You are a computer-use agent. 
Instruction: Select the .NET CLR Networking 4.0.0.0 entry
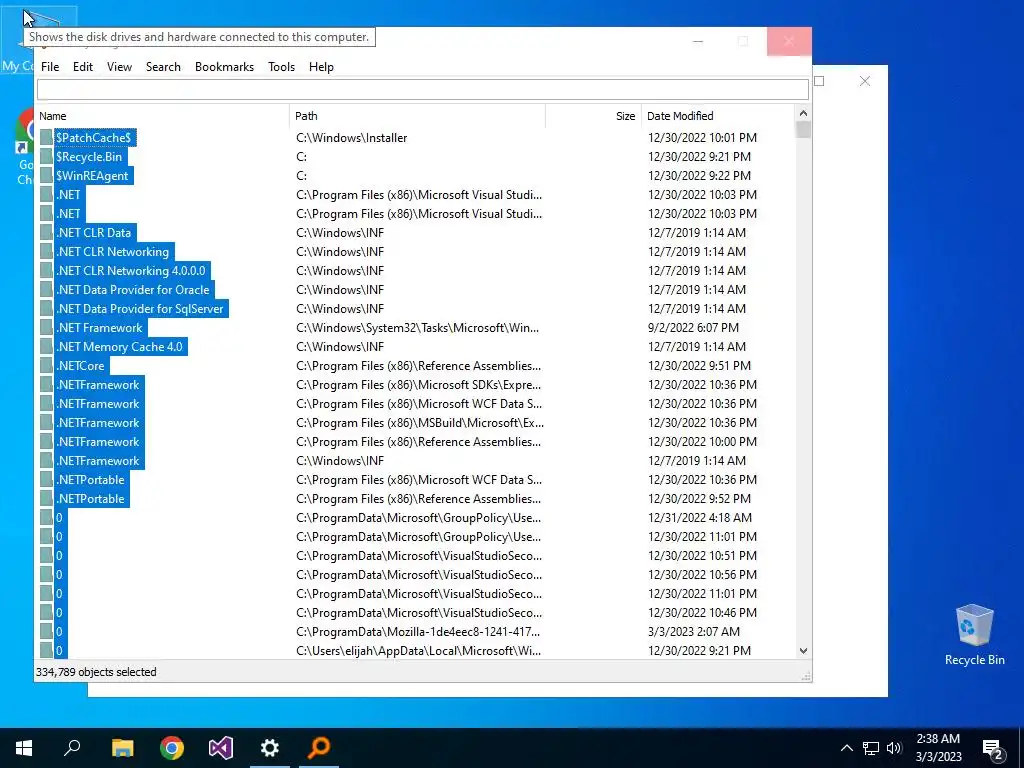pos(131,270)
